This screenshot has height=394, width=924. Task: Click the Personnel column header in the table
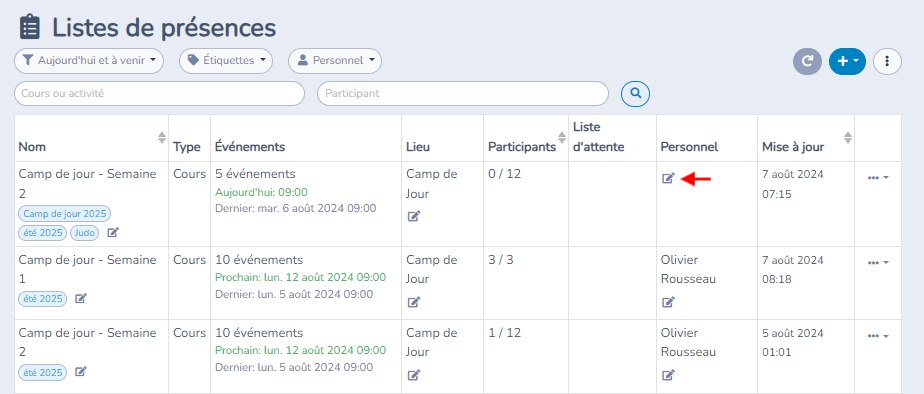[x=689, y=147]
